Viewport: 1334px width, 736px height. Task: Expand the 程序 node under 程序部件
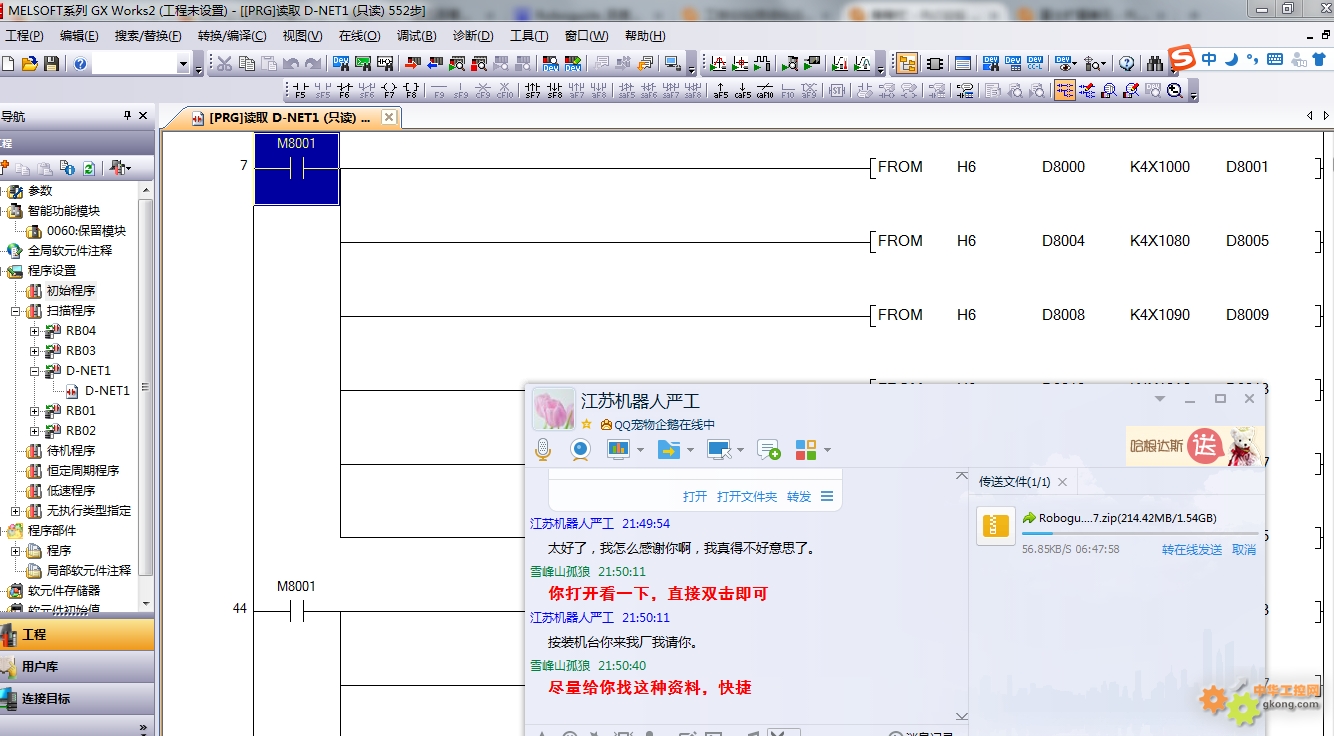coord(15,551)
